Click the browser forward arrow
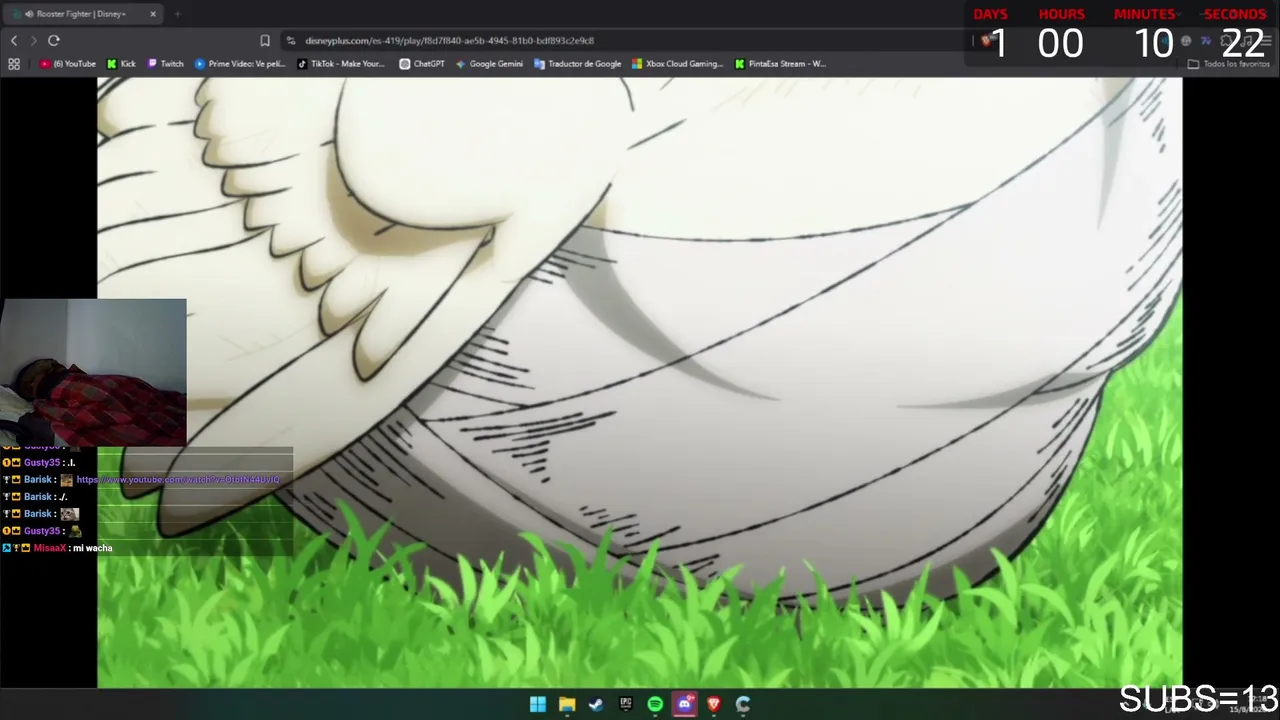This screenshot has width=1280, height=720. tap(33, 40)
